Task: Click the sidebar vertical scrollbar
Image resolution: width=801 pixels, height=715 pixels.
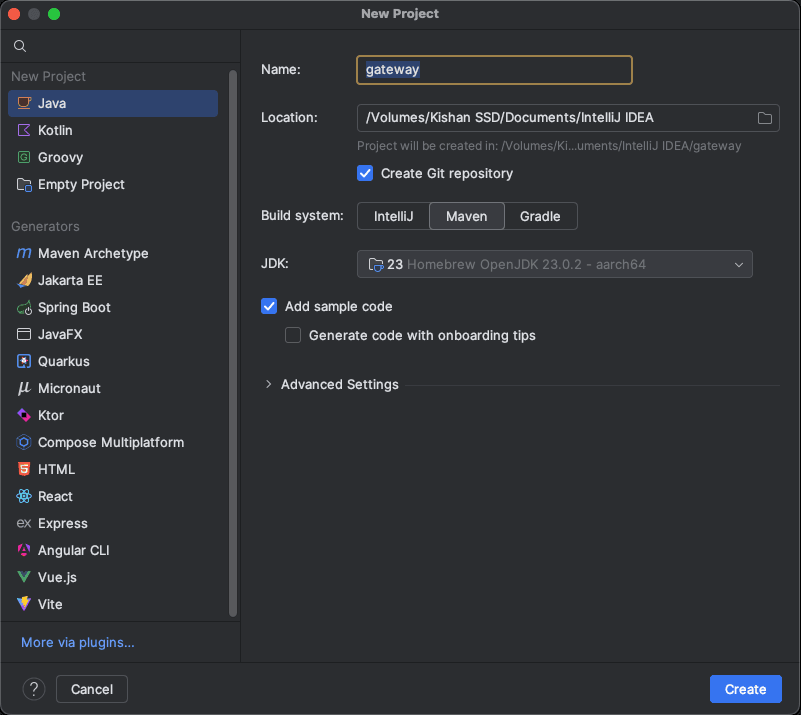Action: pos(233,342)
